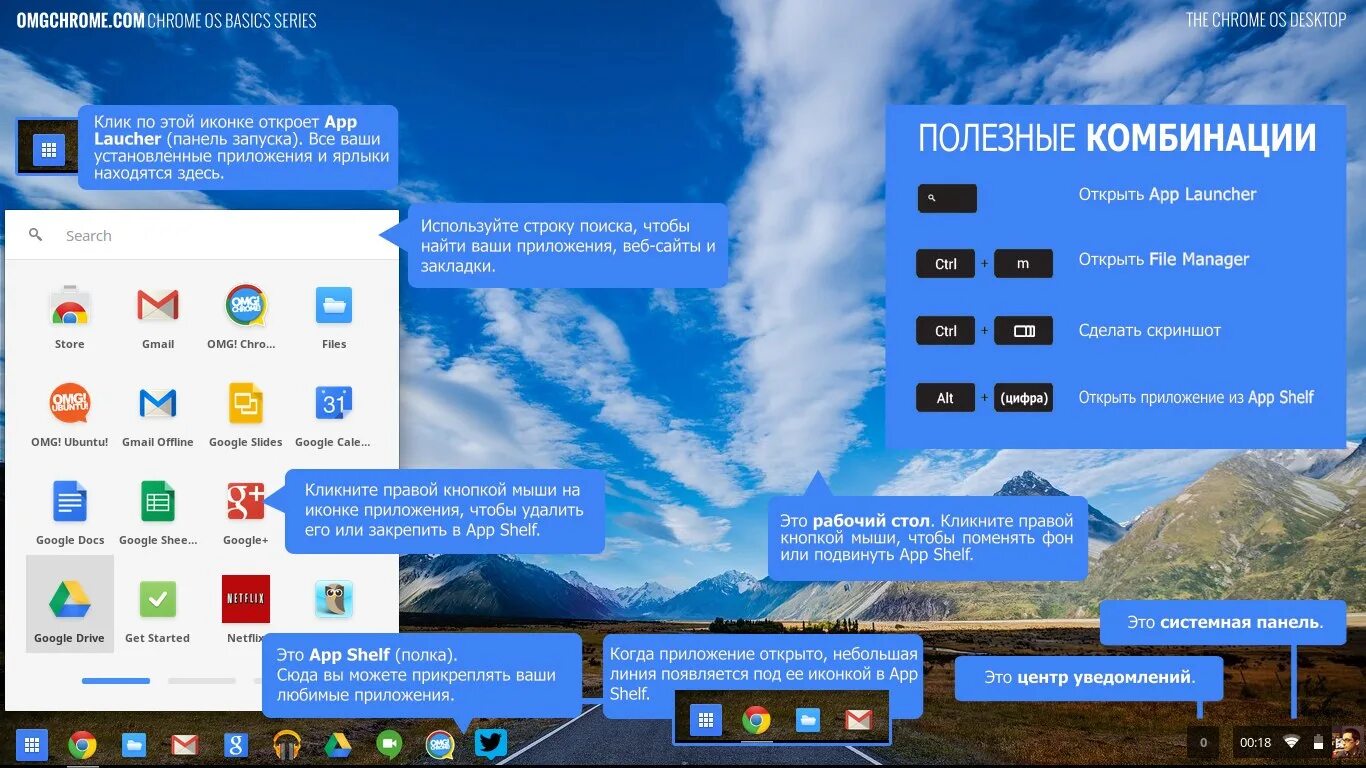1366x768 pixels.
Task: Launch the Get Started app
Action: (158, 599)
